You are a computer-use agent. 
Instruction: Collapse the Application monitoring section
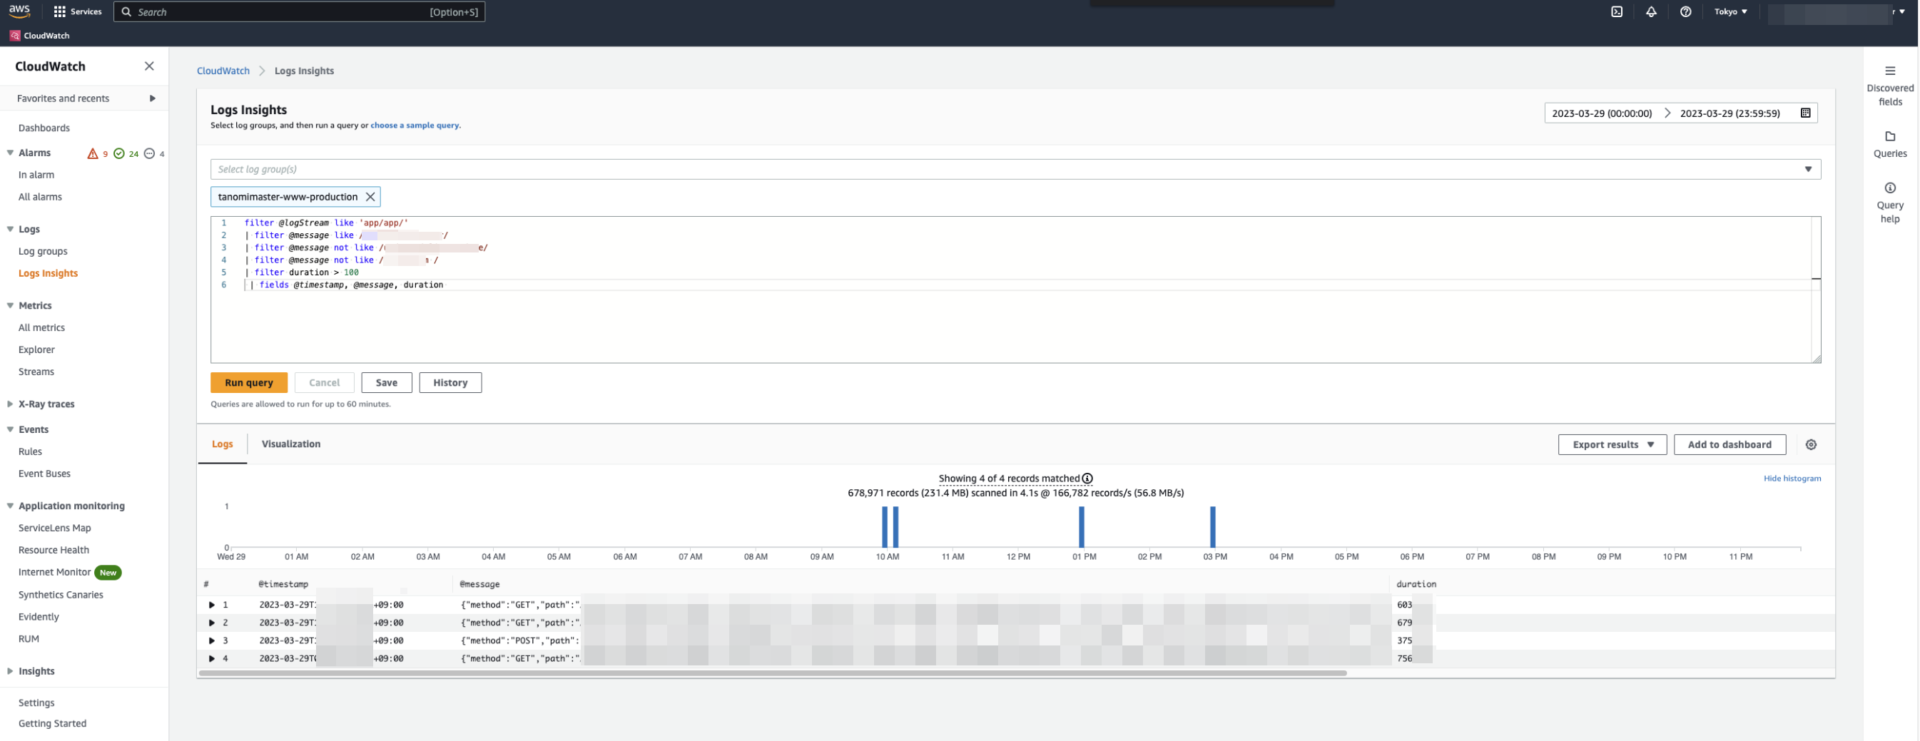[10, 506]
